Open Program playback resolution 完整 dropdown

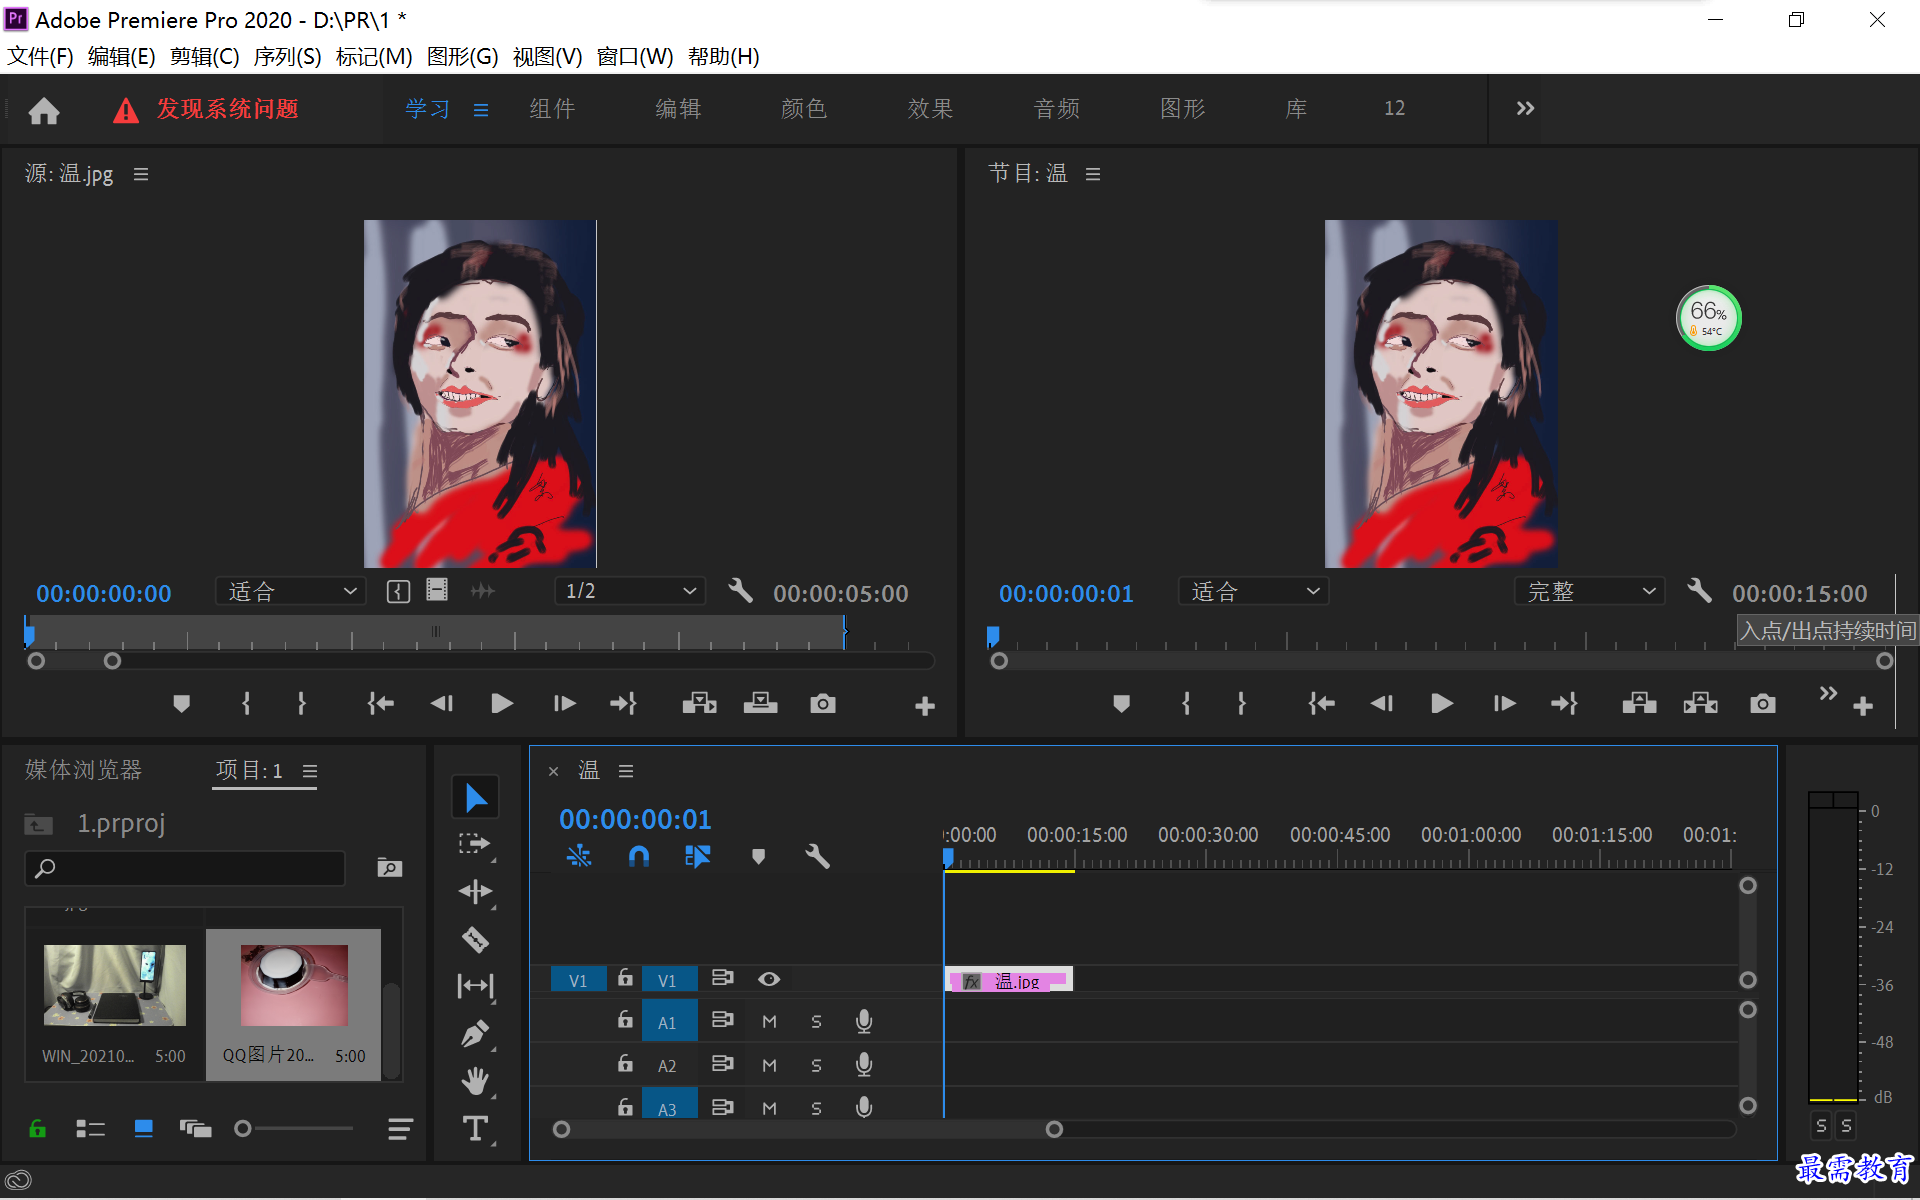[1590, 592]
